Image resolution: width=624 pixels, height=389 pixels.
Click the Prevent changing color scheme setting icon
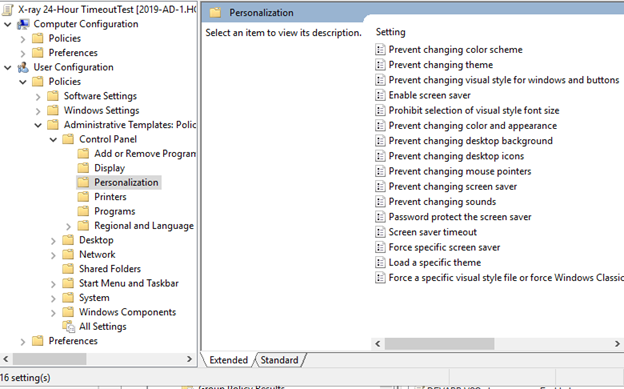380,49
